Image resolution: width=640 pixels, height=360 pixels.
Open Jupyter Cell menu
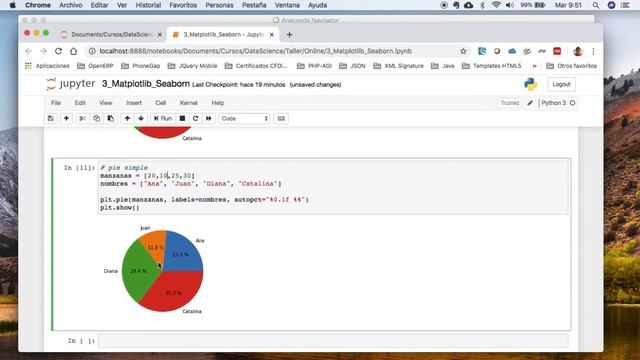(160, 103)
